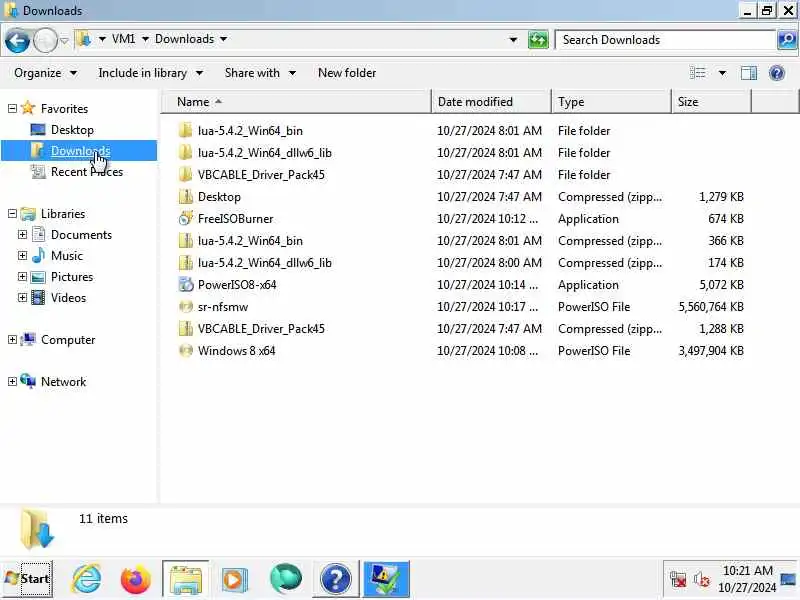
Task: Launch Firefox from the taskbar
Action: coord(135,579)
